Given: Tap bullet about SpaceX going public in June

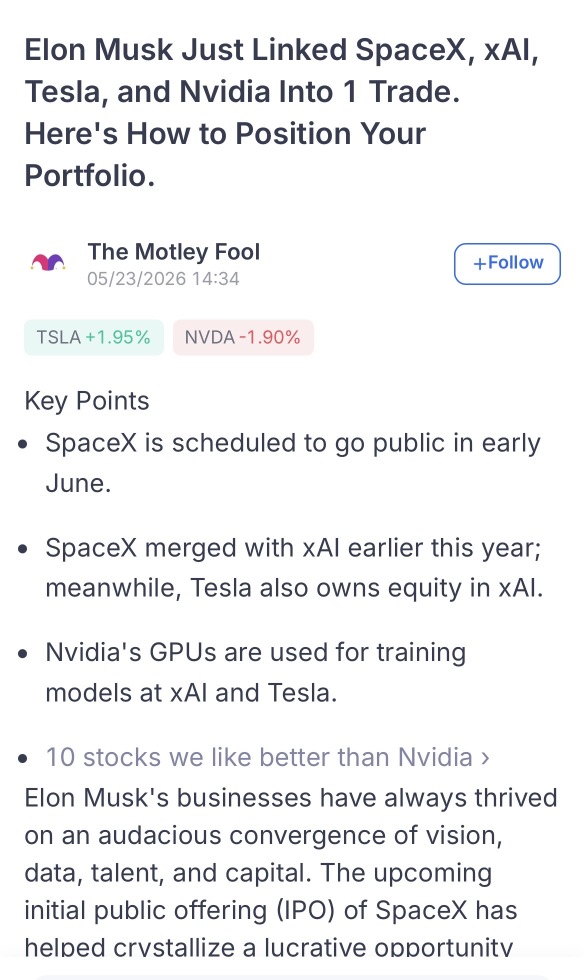Looking at the screenshot, I should pyautogui.click(x=292, y=463).
